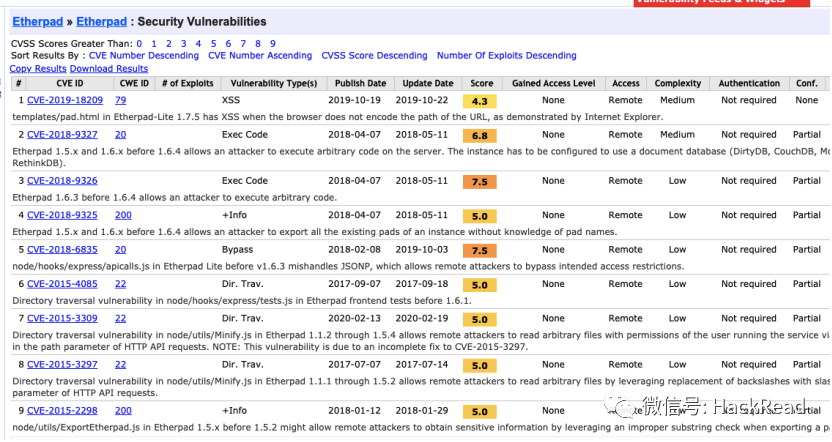The height and width of the screenshot is (442, 832).
Task: Sort by CVE Number Descending
Action: [x=144, y=55]
